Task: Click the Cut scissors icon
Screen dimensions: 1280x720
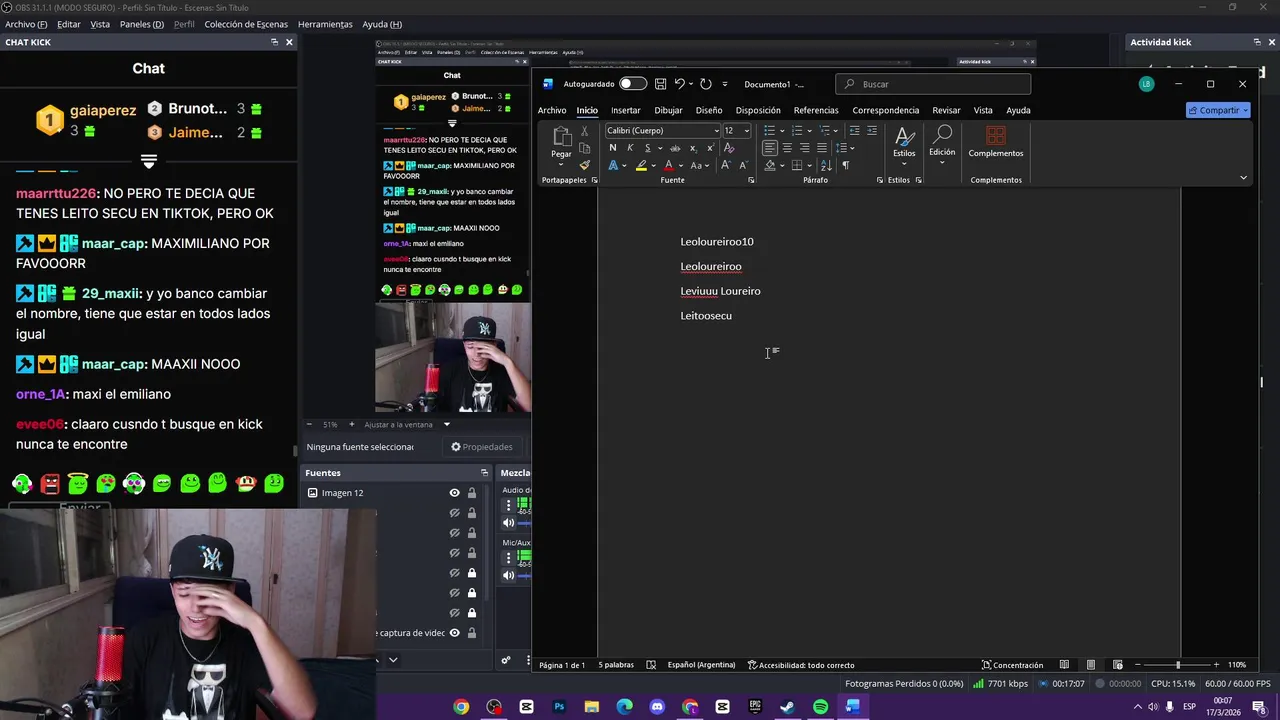Action: click(x=585, y=130)
